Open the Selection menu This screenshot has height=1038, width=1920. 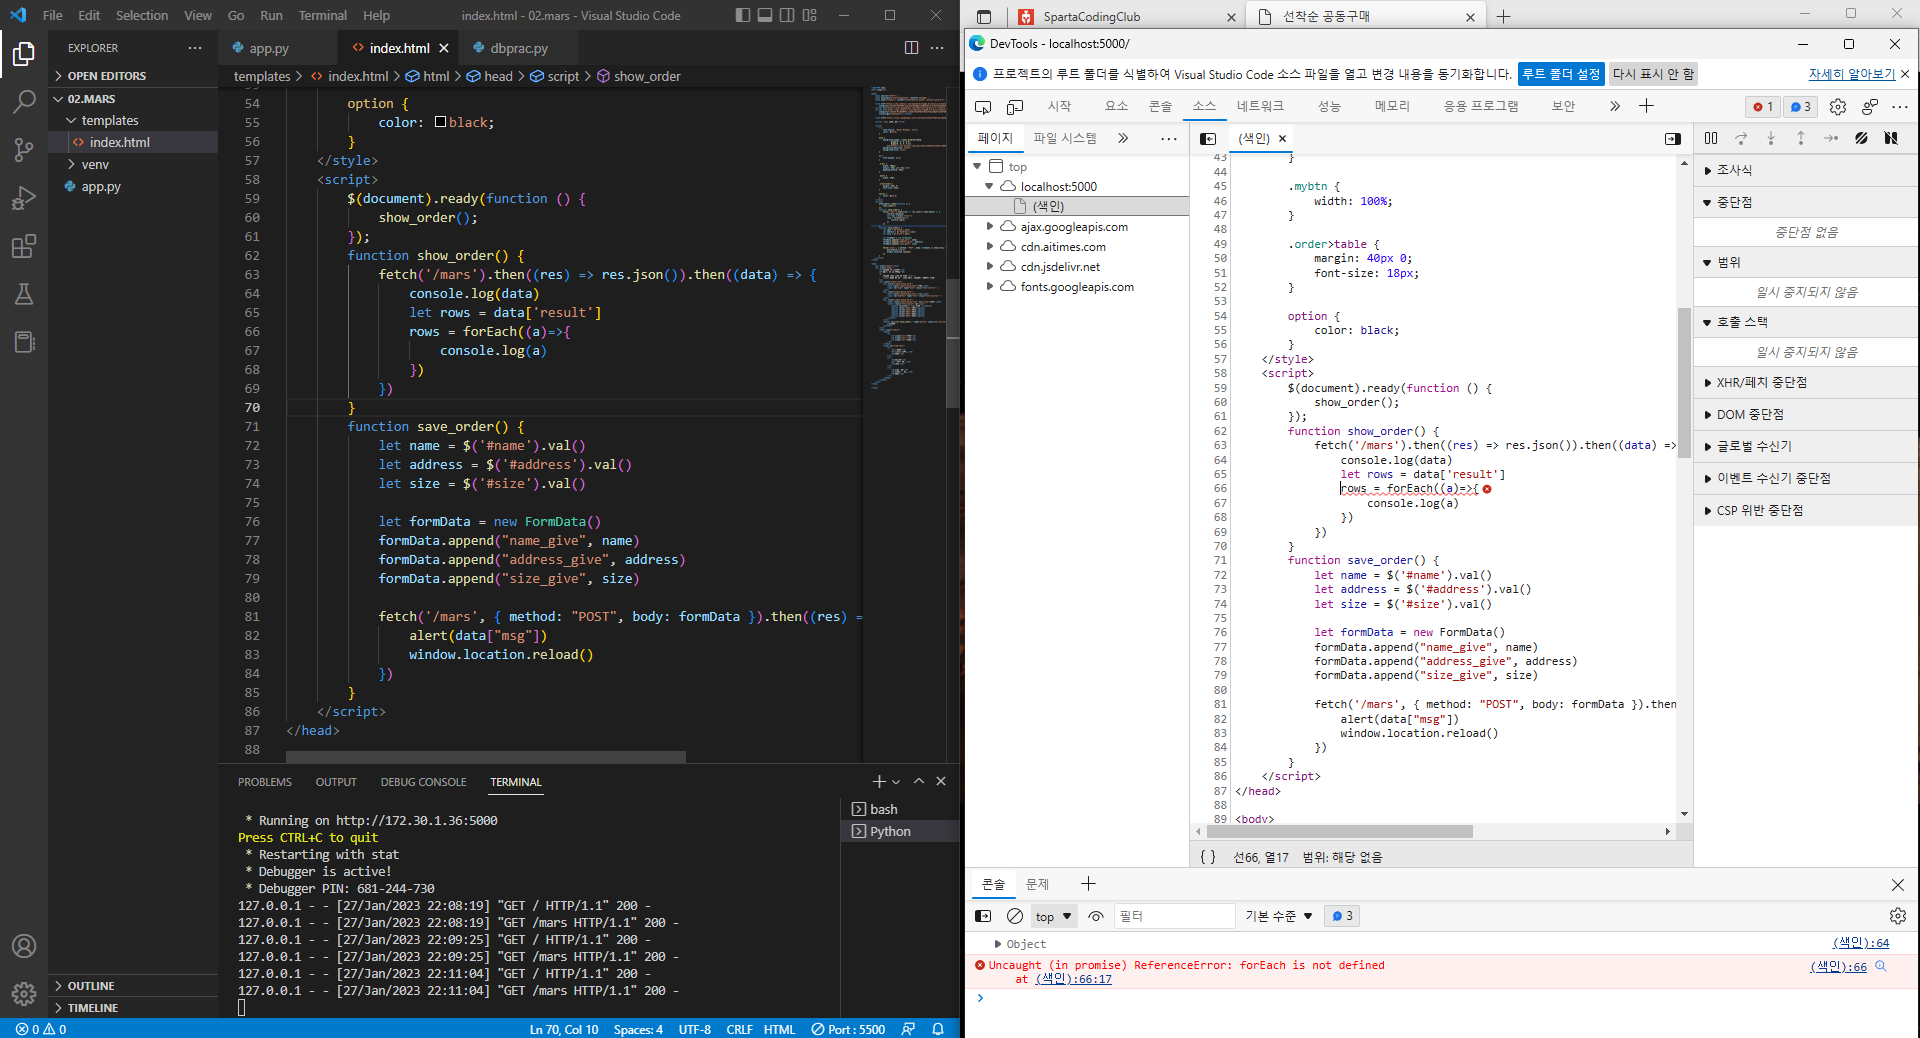(142, 15)
